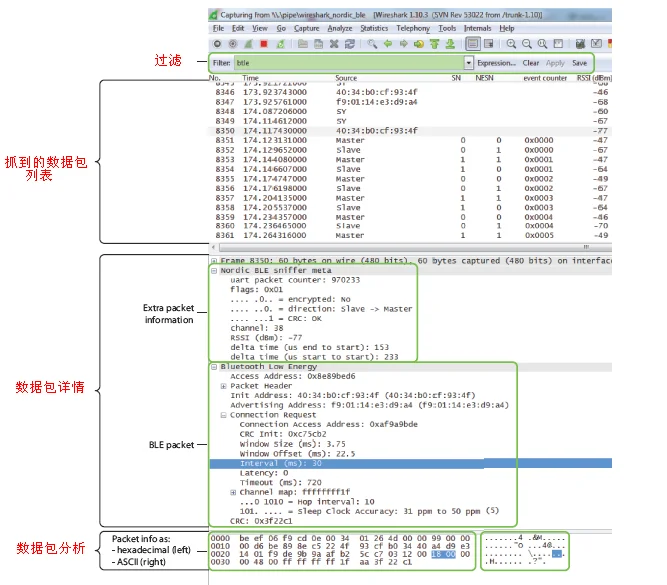This screenshot has width=667, height=585.
Task: Open the Tools menu
Action: [x=447, y=29]
